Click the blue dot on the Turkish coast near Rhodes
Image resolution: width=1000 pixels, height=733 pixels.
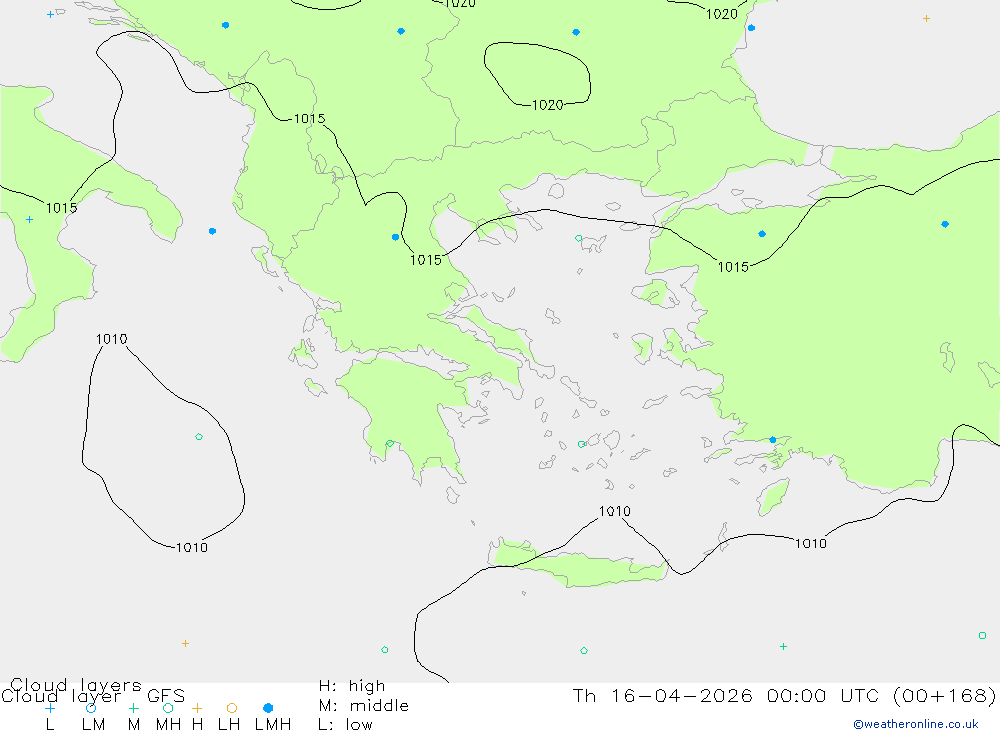click(773, 440)
